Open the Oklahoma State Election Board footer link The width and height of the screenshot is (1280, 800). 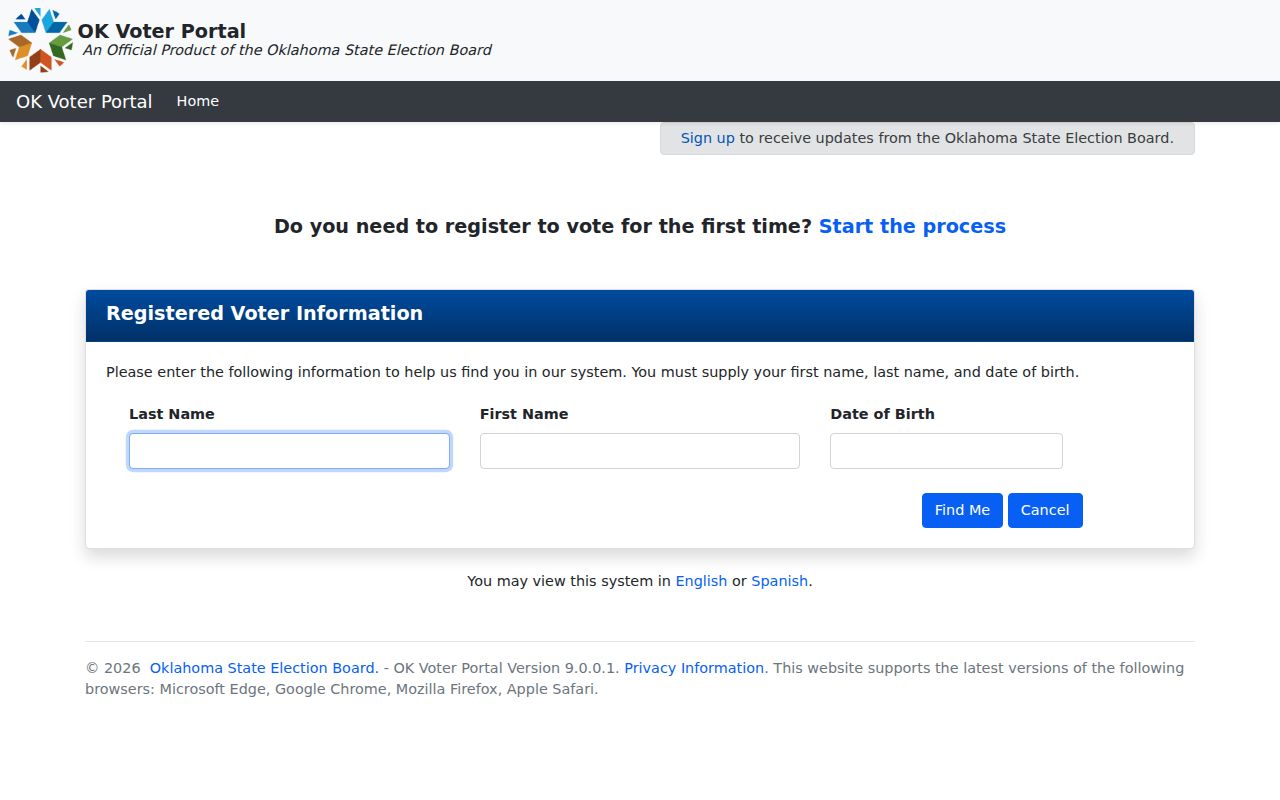262,668
